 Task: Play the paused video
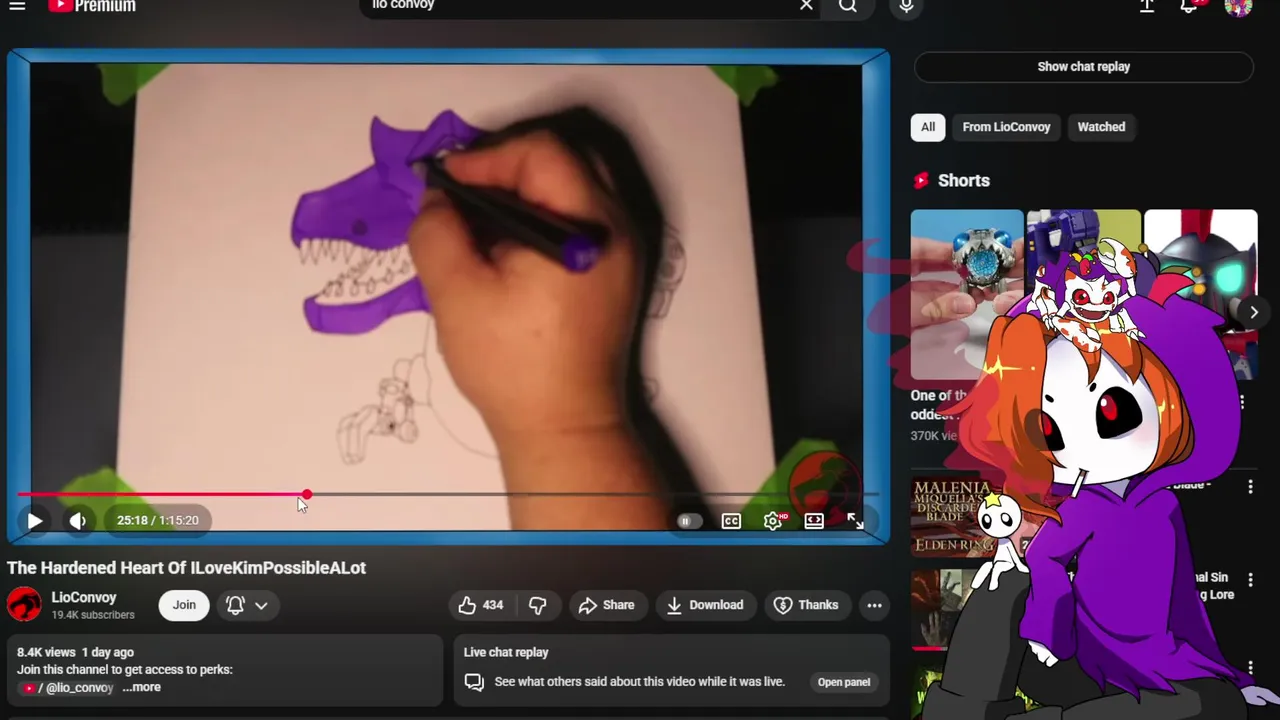34,520
